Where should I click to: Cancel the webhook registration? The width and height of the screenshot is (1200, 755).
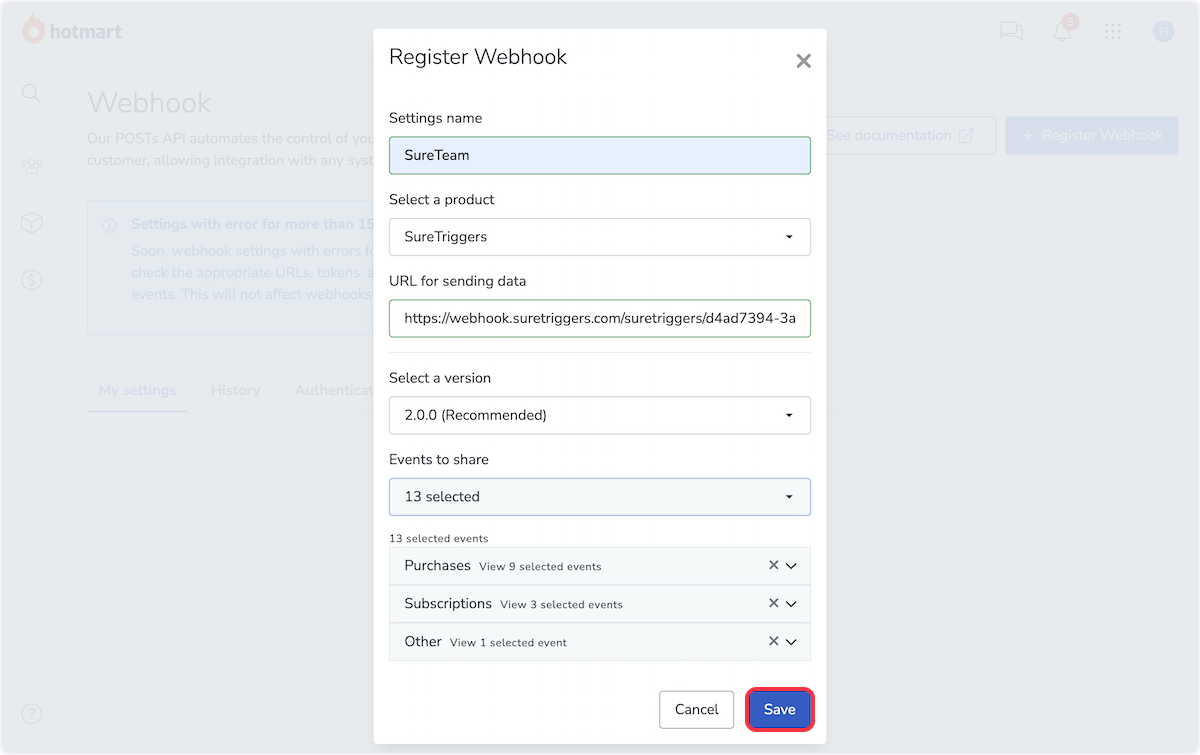(696, 709)
